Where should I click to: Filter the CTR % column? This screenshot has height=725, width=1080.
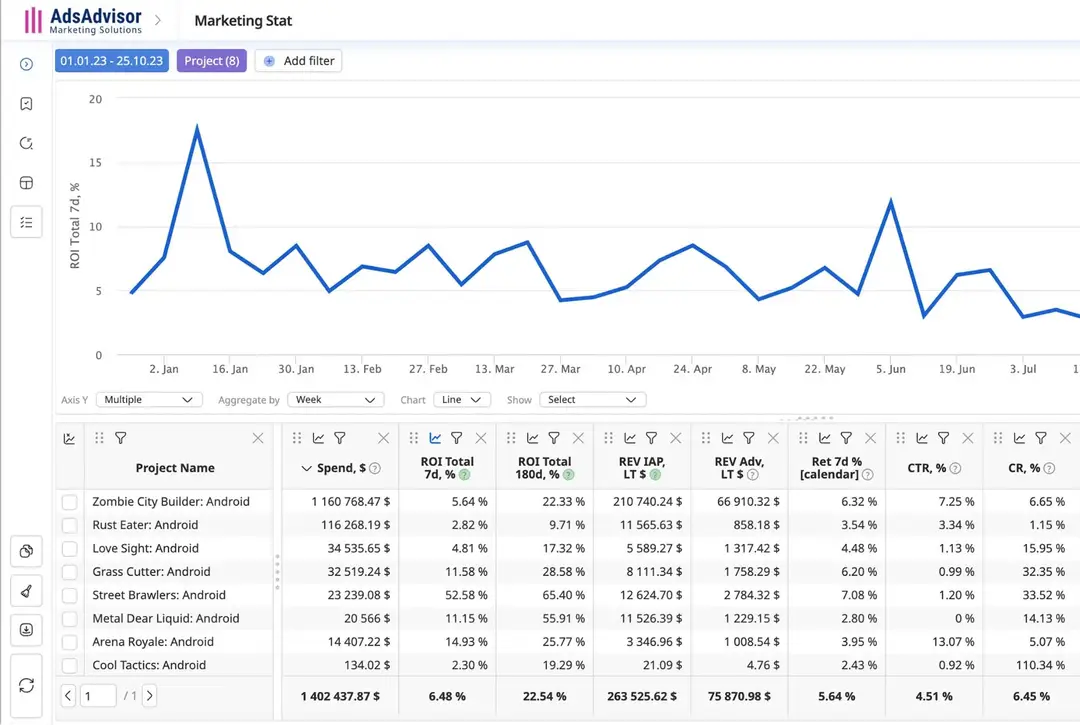(944, 438)
